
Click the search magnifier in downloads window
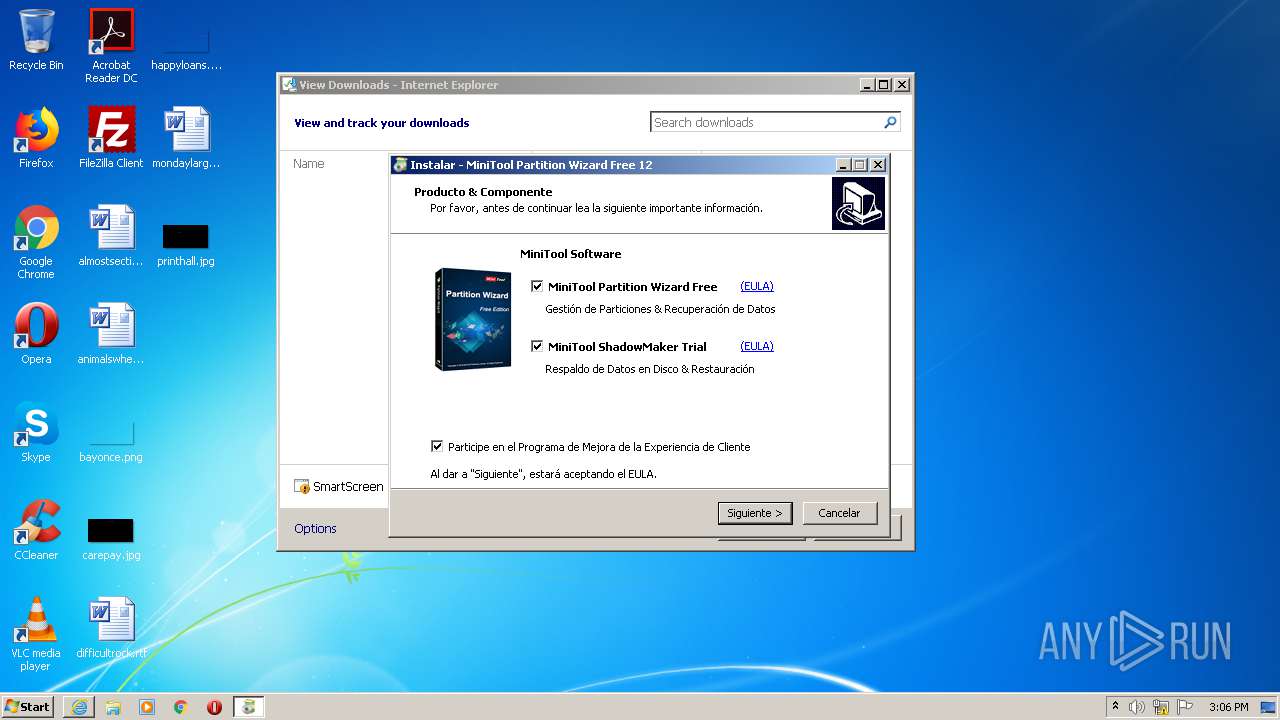890,122
